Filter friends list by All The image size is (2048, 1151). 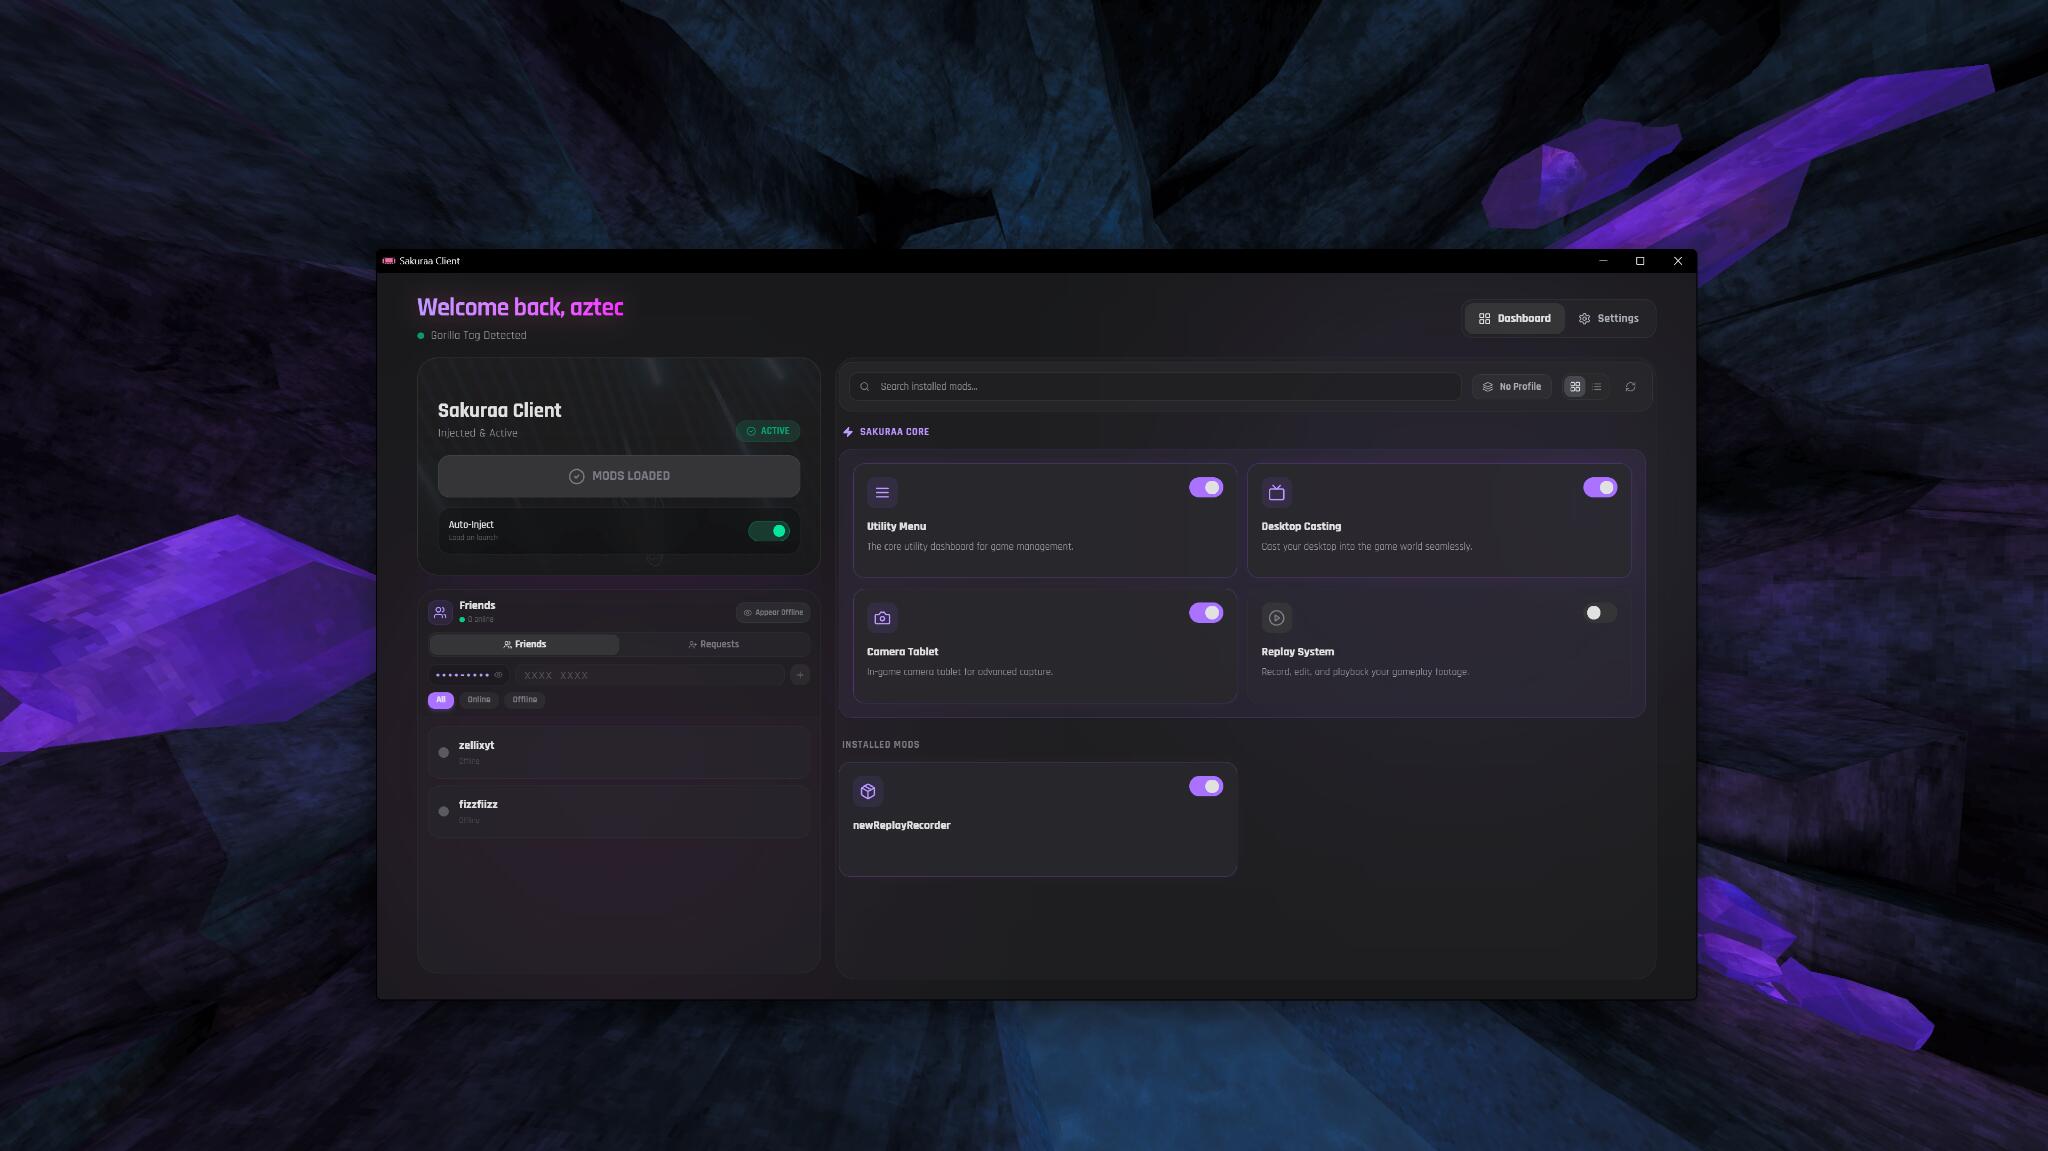441,700
